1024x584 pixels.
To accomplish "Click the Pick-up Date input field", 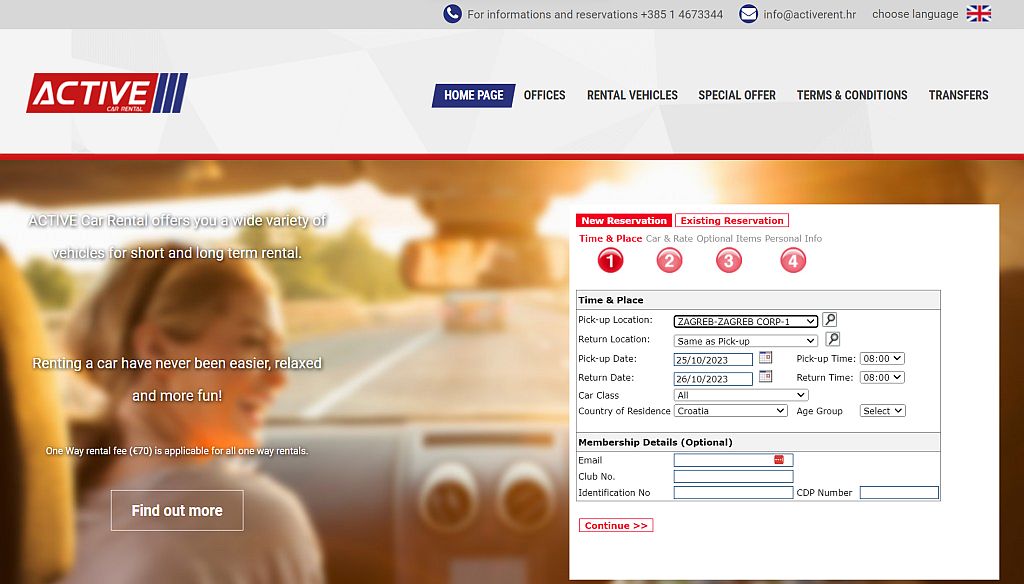I will pyautogui.click(x=713, y=360).
